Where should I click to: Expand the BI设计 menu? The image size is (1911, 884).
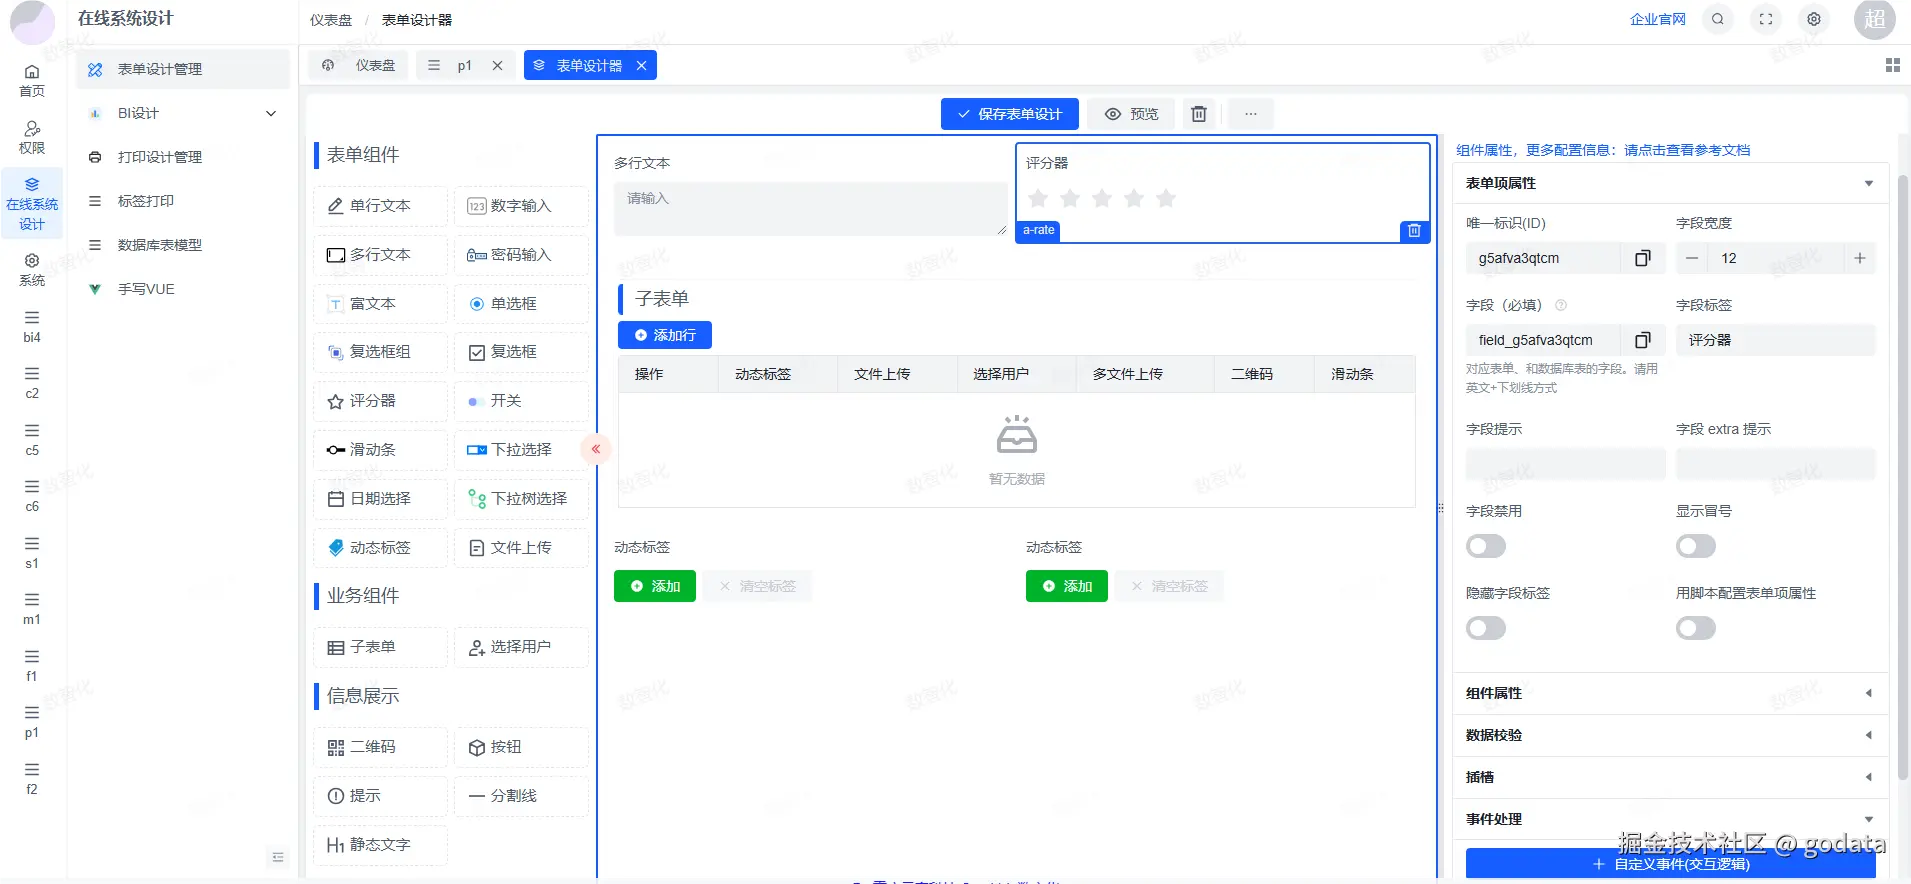click(182, 113)
